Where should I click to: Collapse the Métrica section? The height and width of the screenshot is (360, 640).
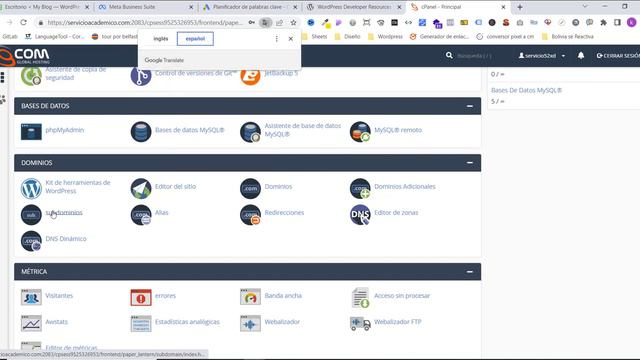[470, 272]
